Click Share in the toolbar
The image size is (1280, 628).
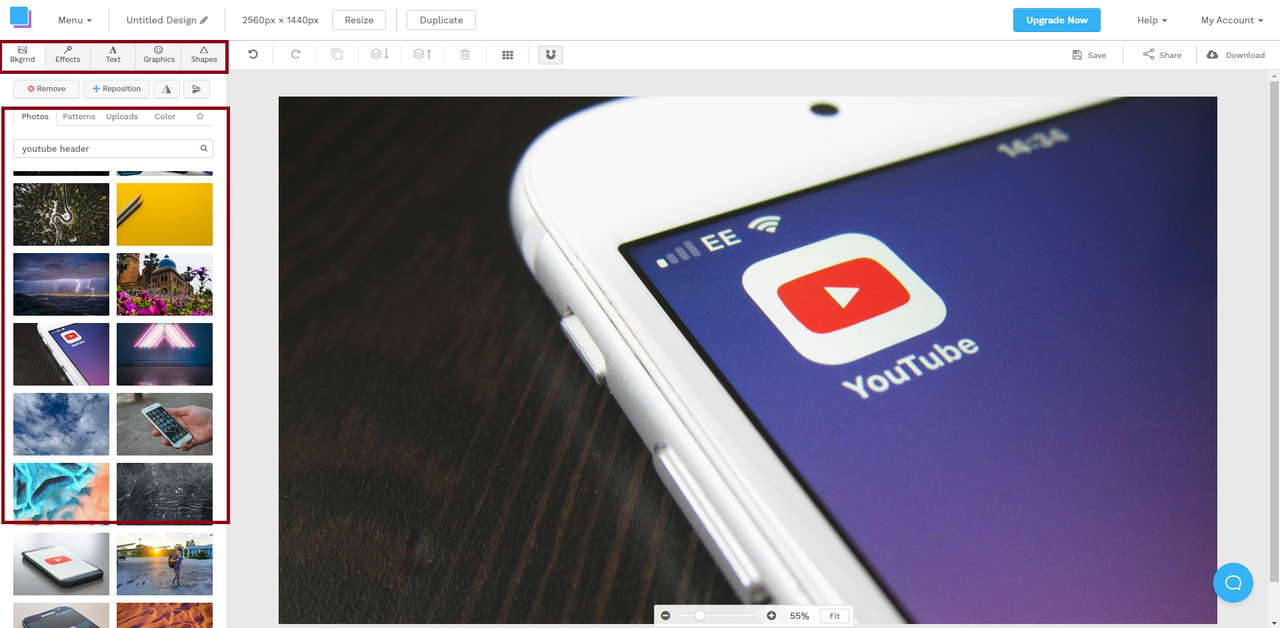1162,55
